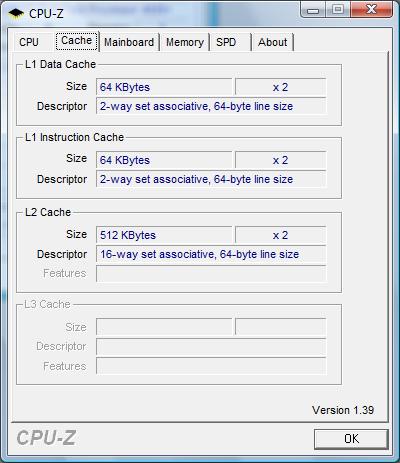The height and width of the screenshot is (463, 400).
Task: Click the OK button
Action: coord(351,439)
